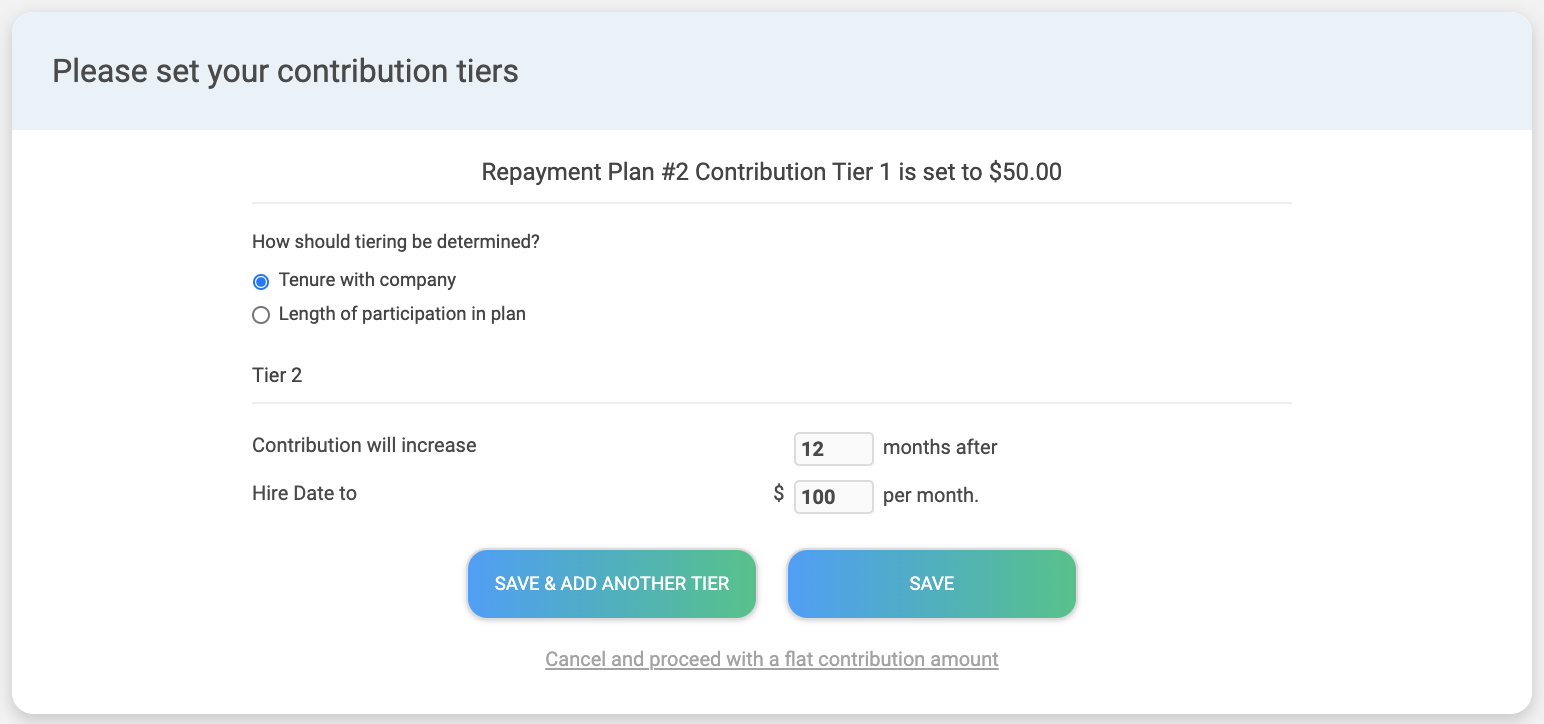Screen dimensions: 1544x724
Task: Focus the dollar amount field showing 100
Action: click(833, 497)
